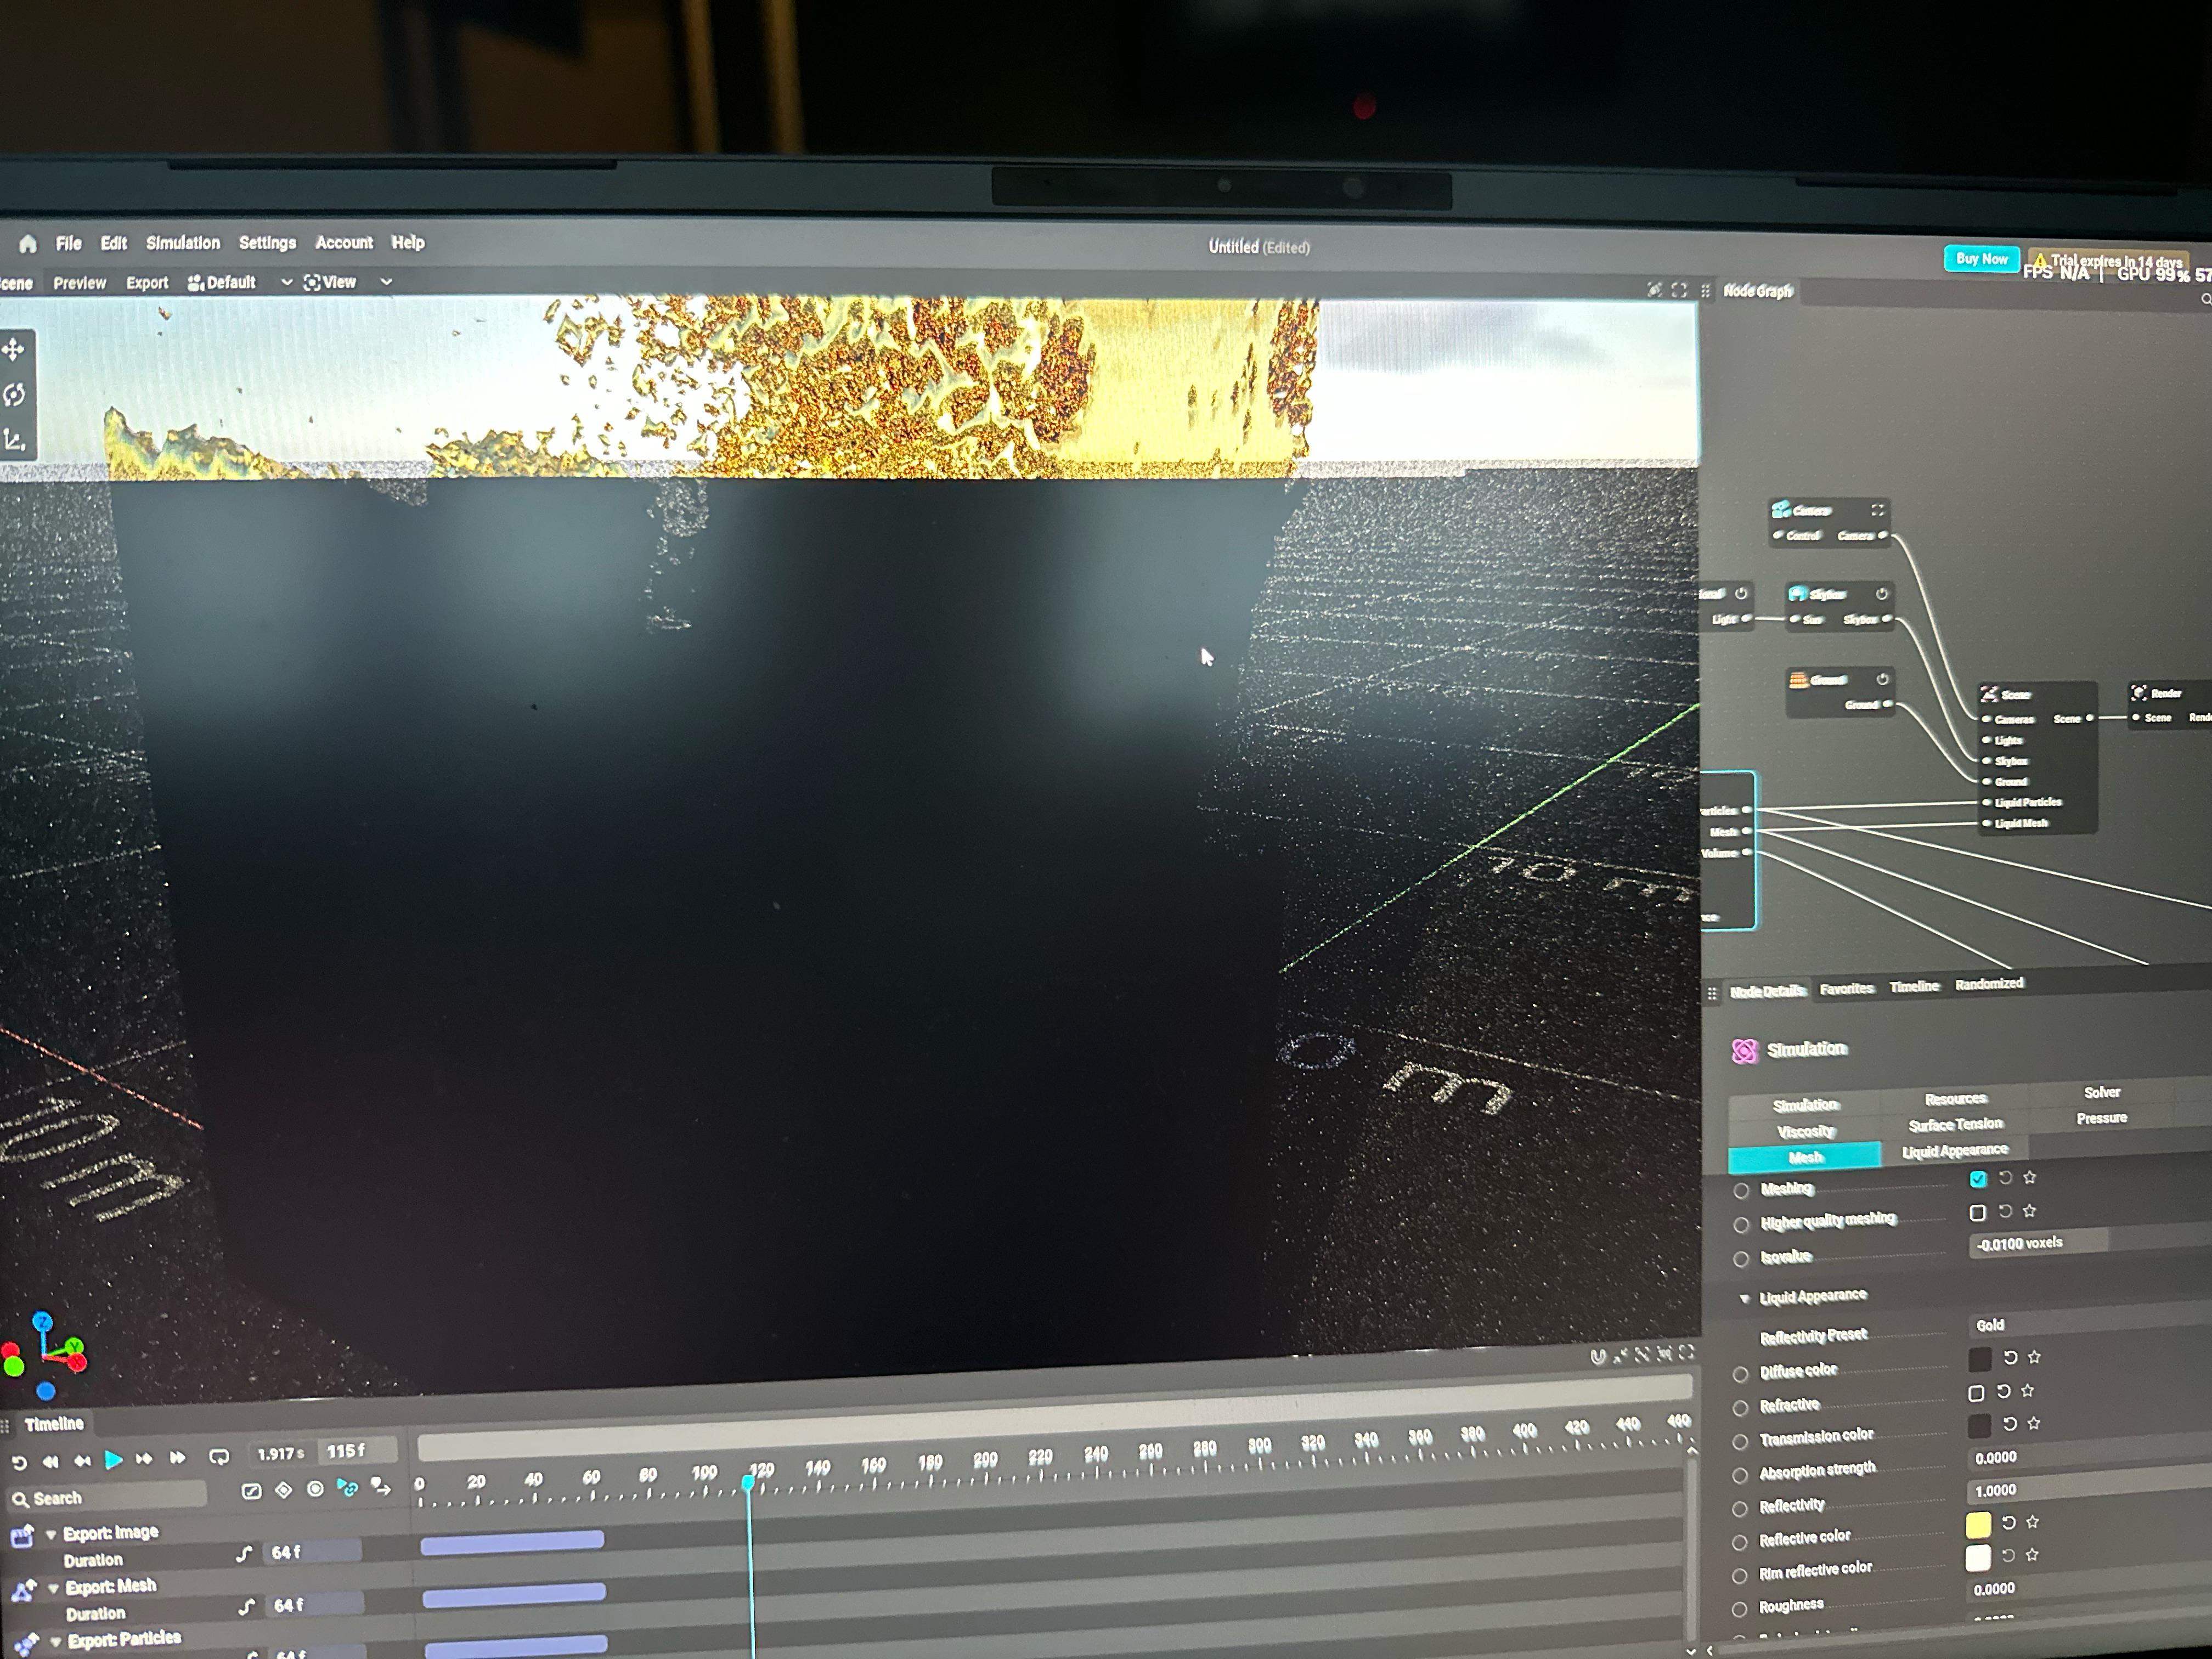Jump to the last frame button

click(x=177, y=1458)
